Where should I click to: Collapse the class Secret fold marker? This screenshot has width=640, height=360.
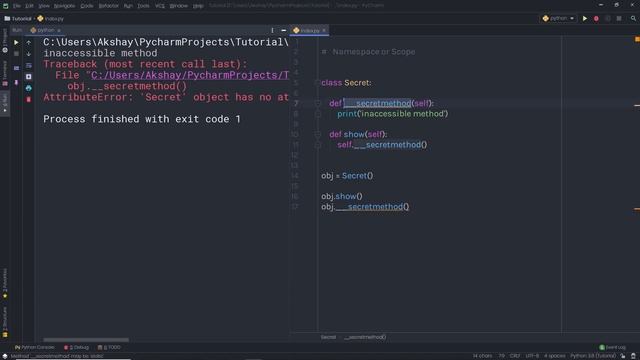point(318,83)
